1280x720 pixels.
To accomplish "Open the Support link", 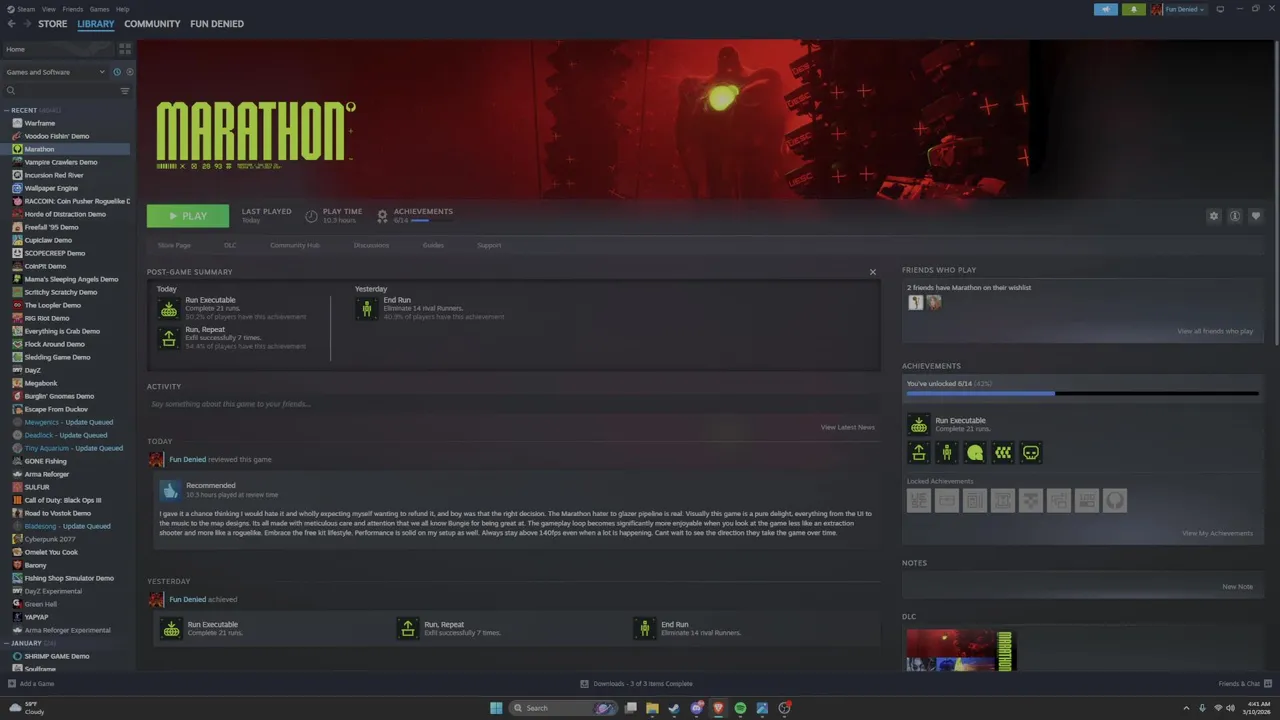I will pos(489,245).
